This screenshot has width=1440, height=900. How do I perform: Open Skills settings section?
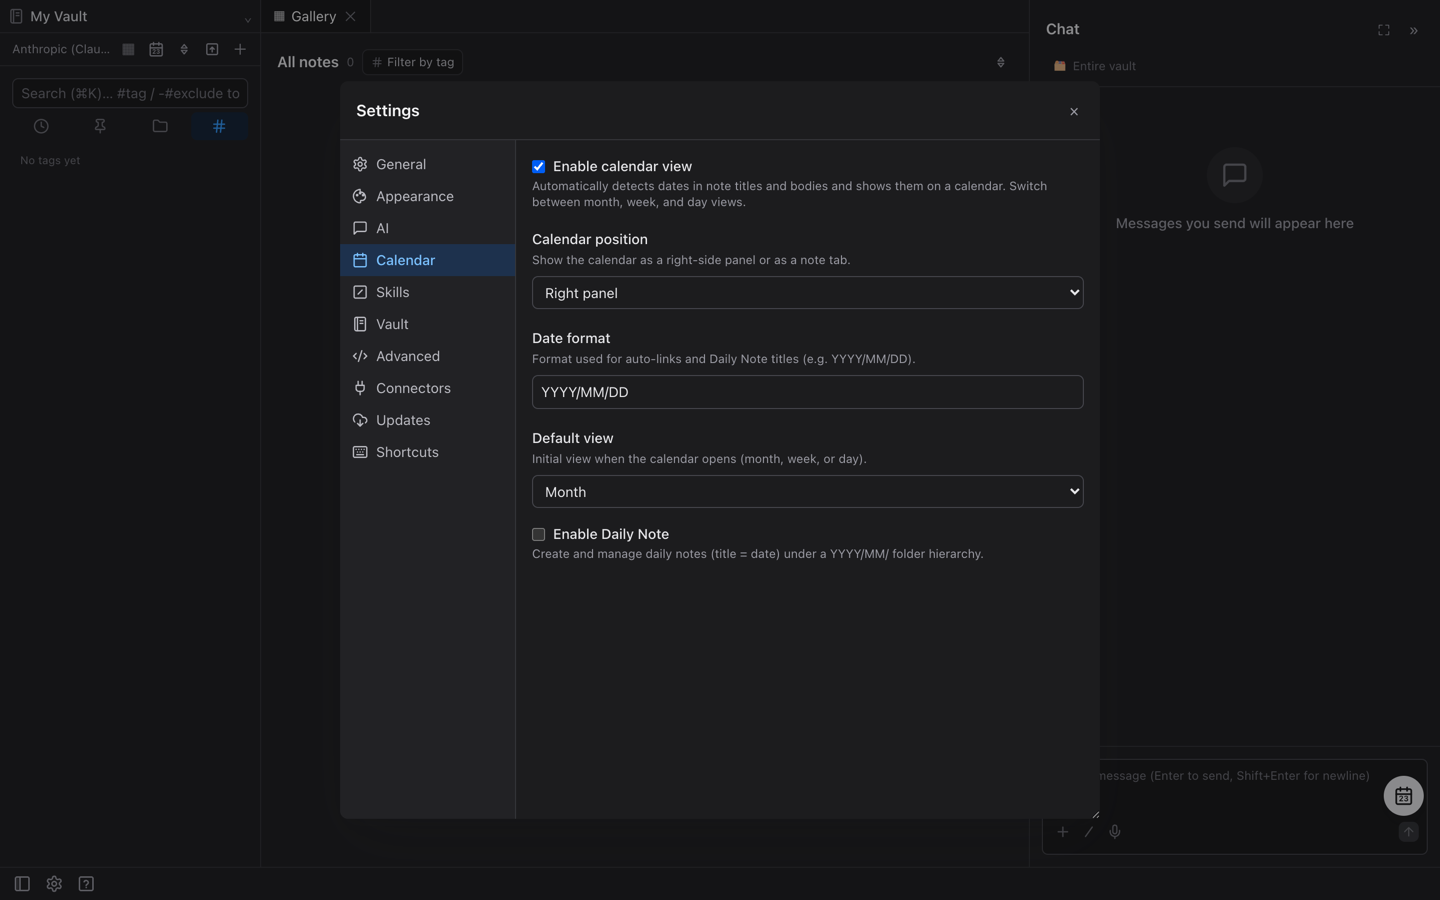[x=428, y=292]
